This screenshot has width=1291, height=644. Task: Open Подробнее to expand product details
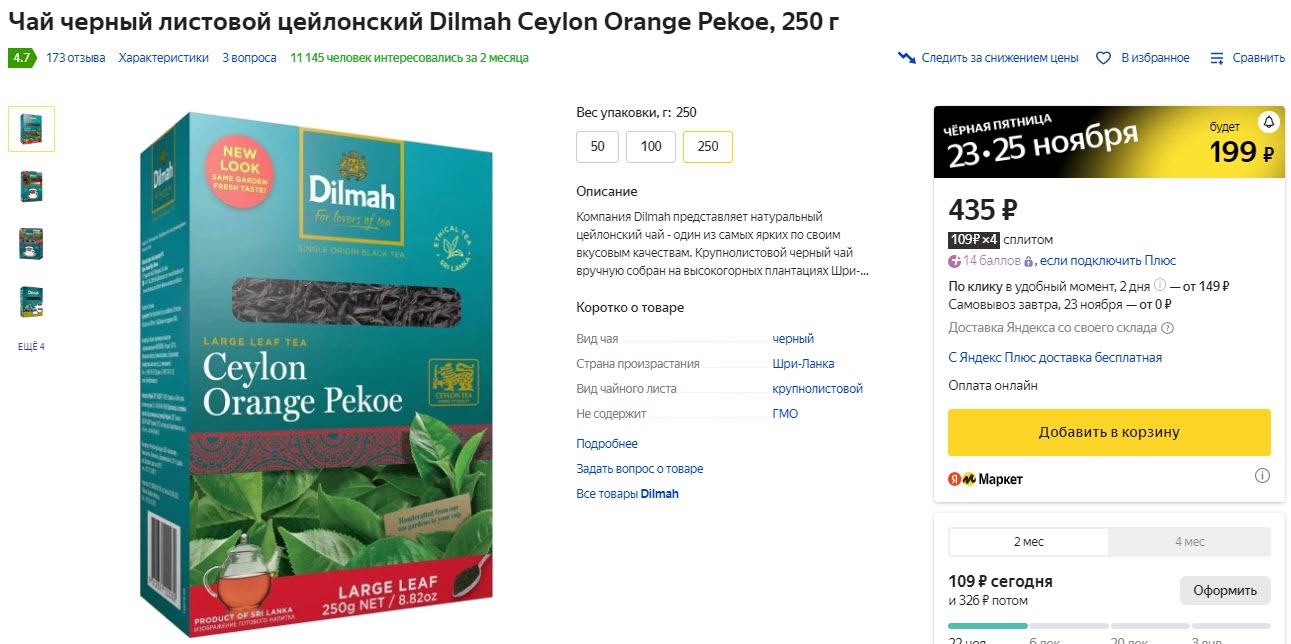point(605,443)
